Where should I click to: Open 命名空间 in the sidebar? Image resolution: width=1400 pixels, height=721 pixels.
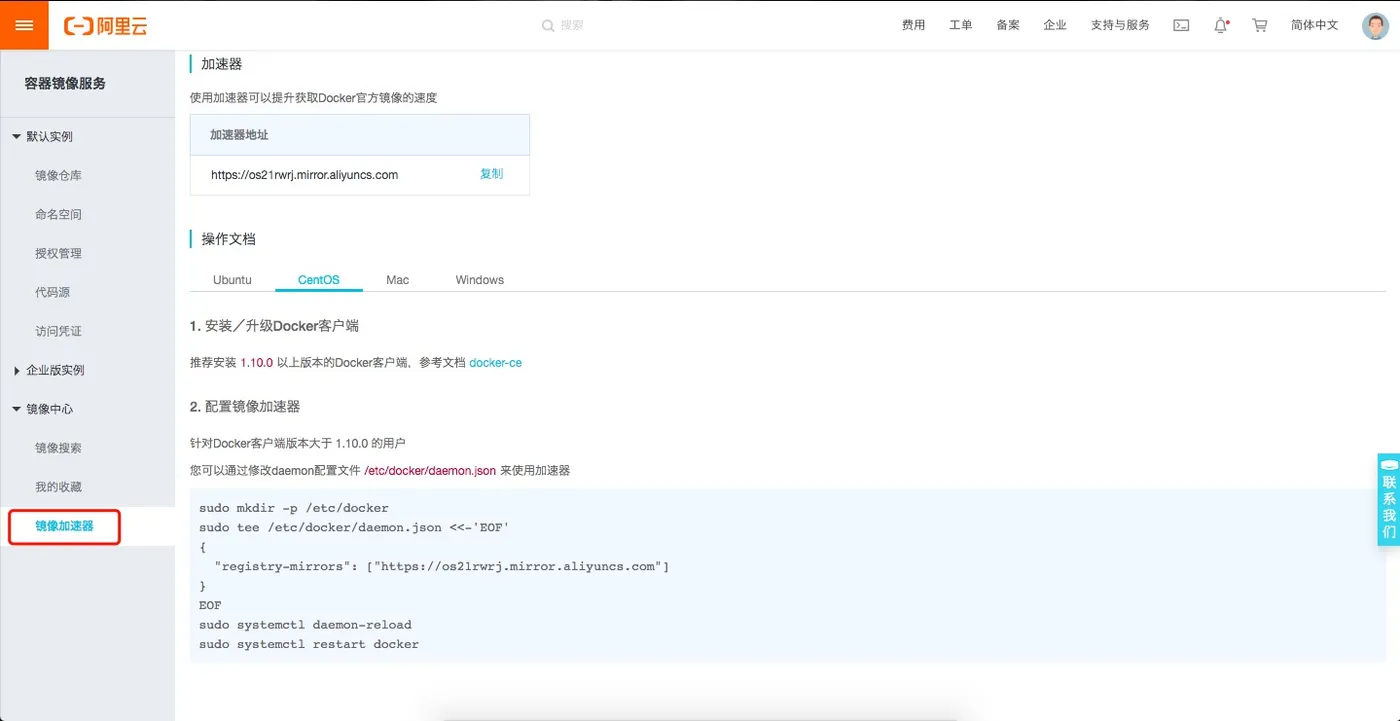click(58, 215)
